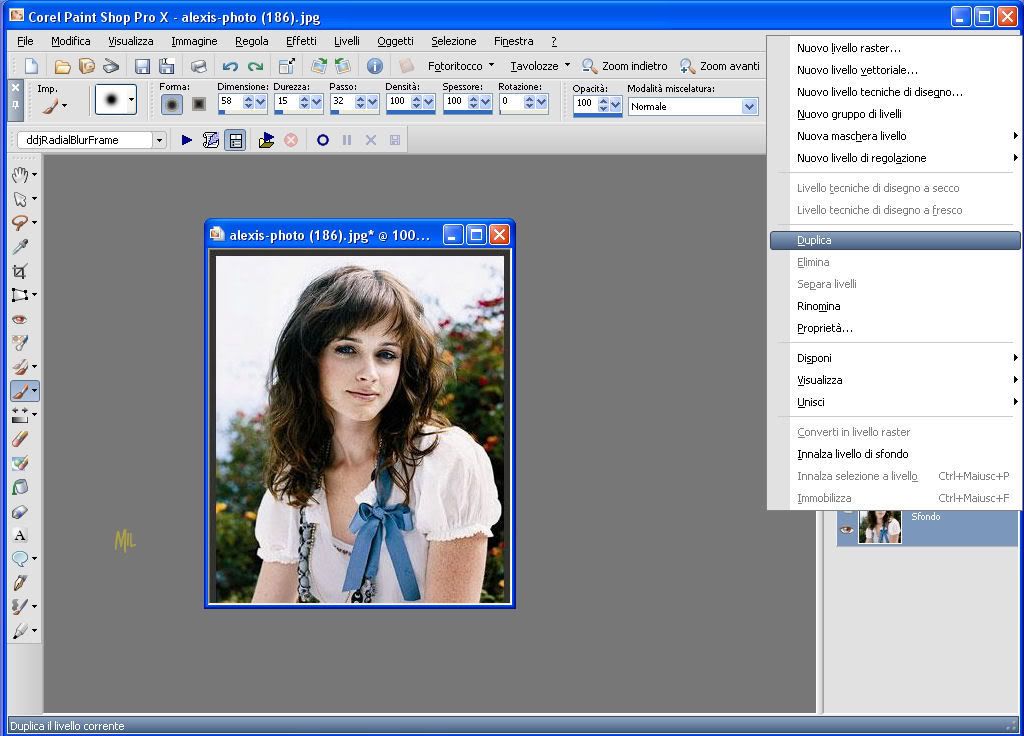The width and height of the screenshot is (1024, 736).
Task: Open the Livelli menu in menu bar
Action: coord(347,41)
